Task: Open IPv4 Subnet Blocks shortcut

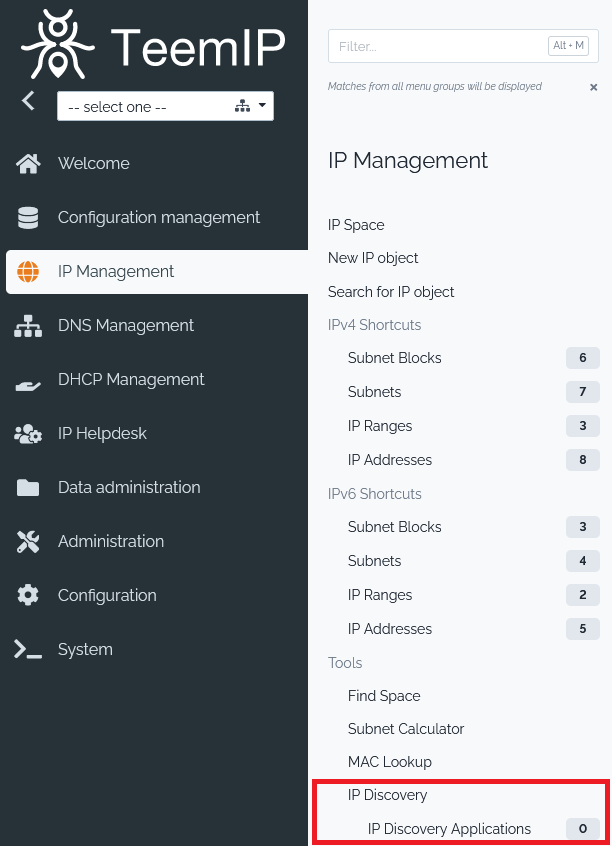Action: coord(394,358)
